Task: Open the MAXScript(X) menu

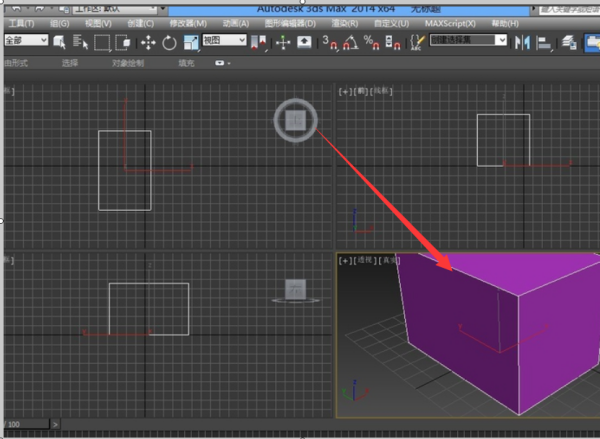Action: click(450, 23)
